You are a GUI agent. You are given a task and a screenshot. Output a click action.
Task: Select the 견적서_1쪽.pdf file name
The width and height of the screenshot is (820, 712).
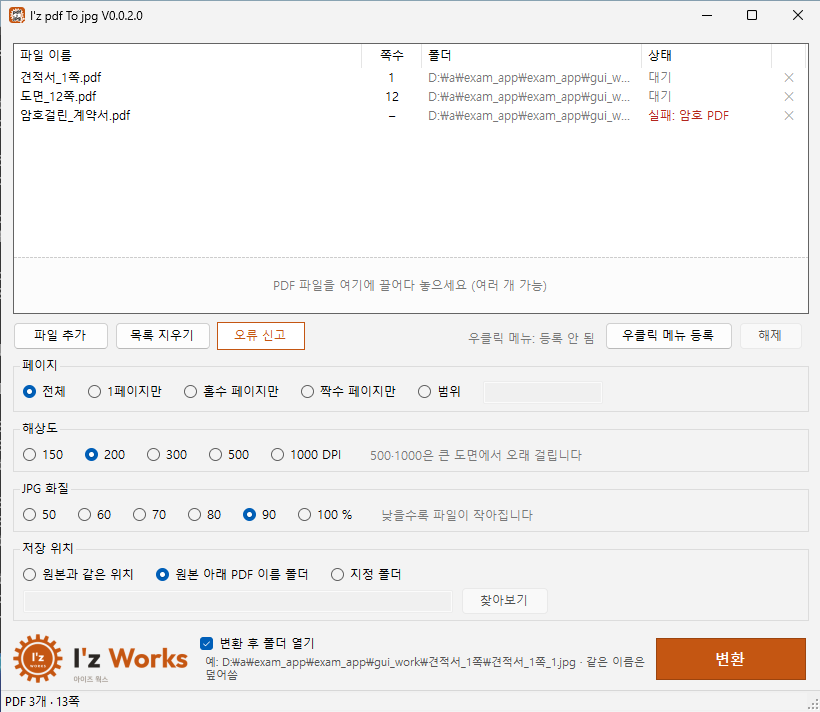61,78
